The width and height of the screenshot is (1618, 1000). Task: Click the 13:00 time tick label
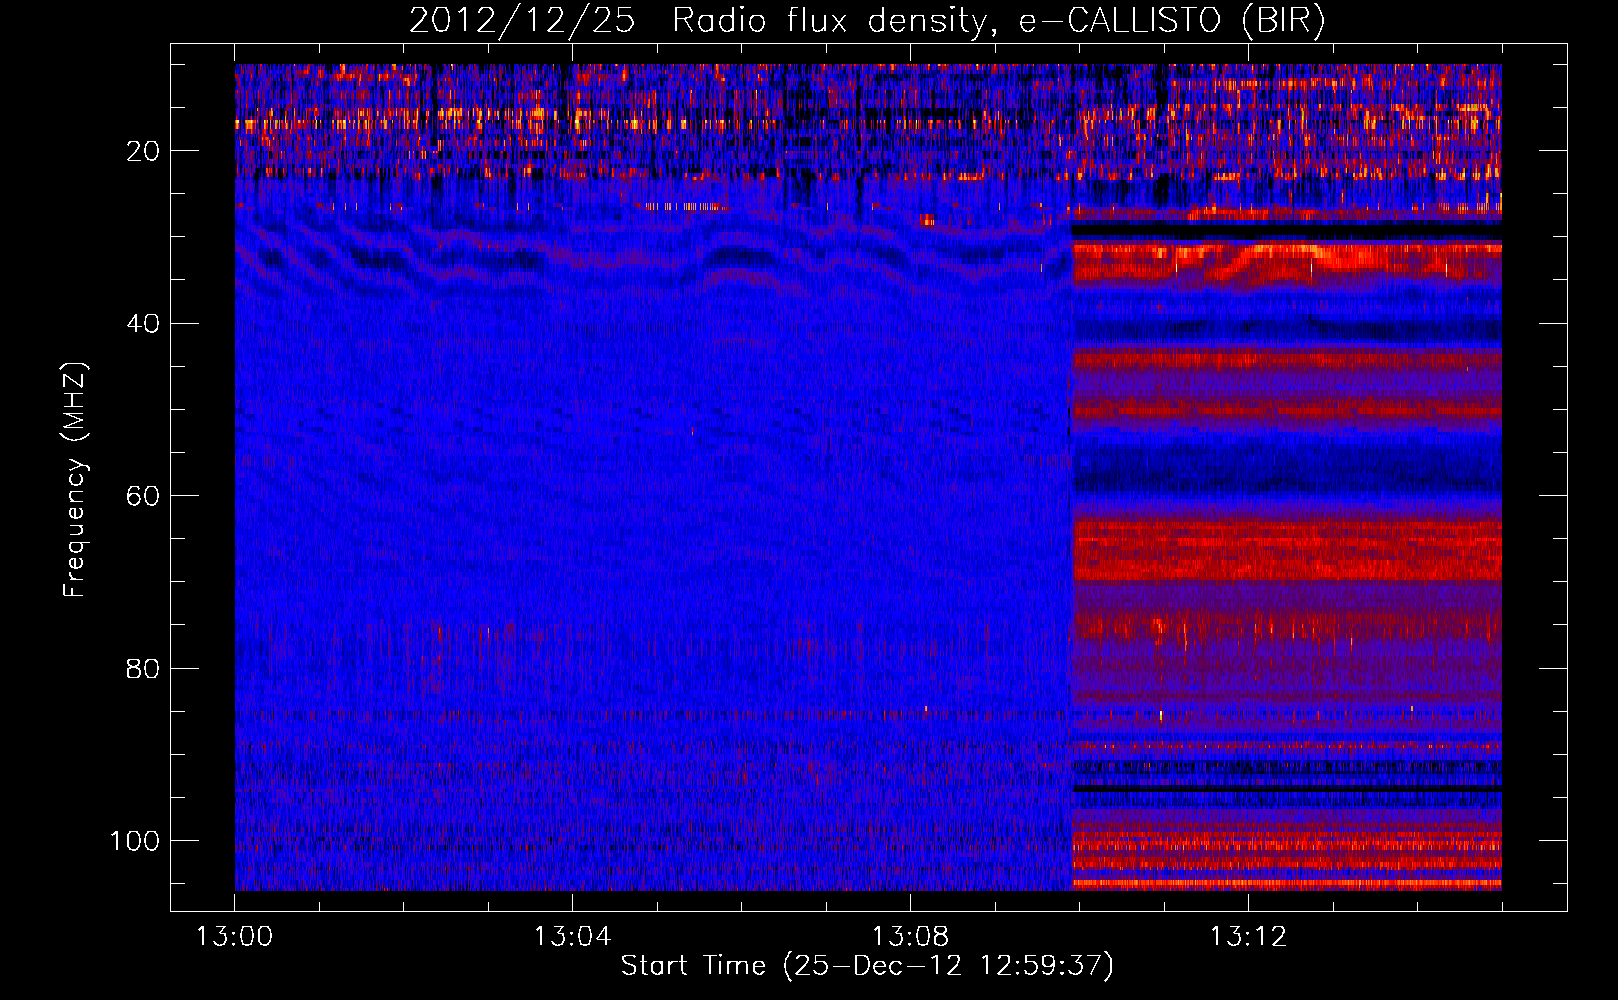[235, 937]
